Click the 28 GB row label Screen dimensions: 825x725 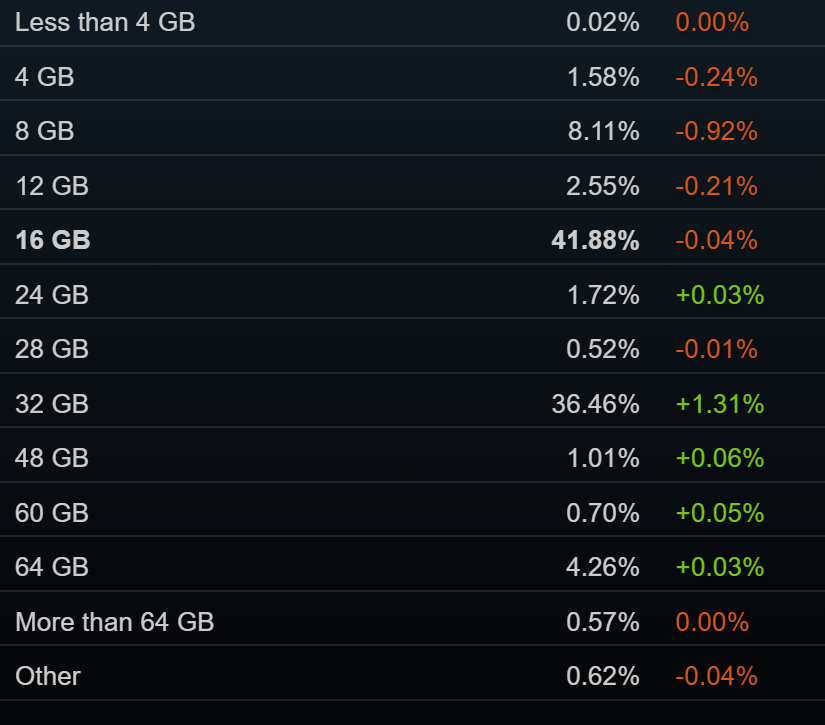click(52, 349)
